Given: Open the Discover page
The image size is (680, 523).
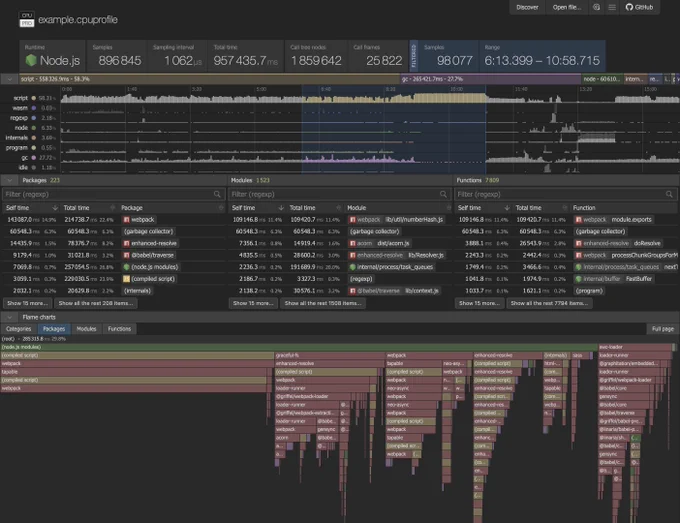Looking at the screenshot, I should pos(527,7).
